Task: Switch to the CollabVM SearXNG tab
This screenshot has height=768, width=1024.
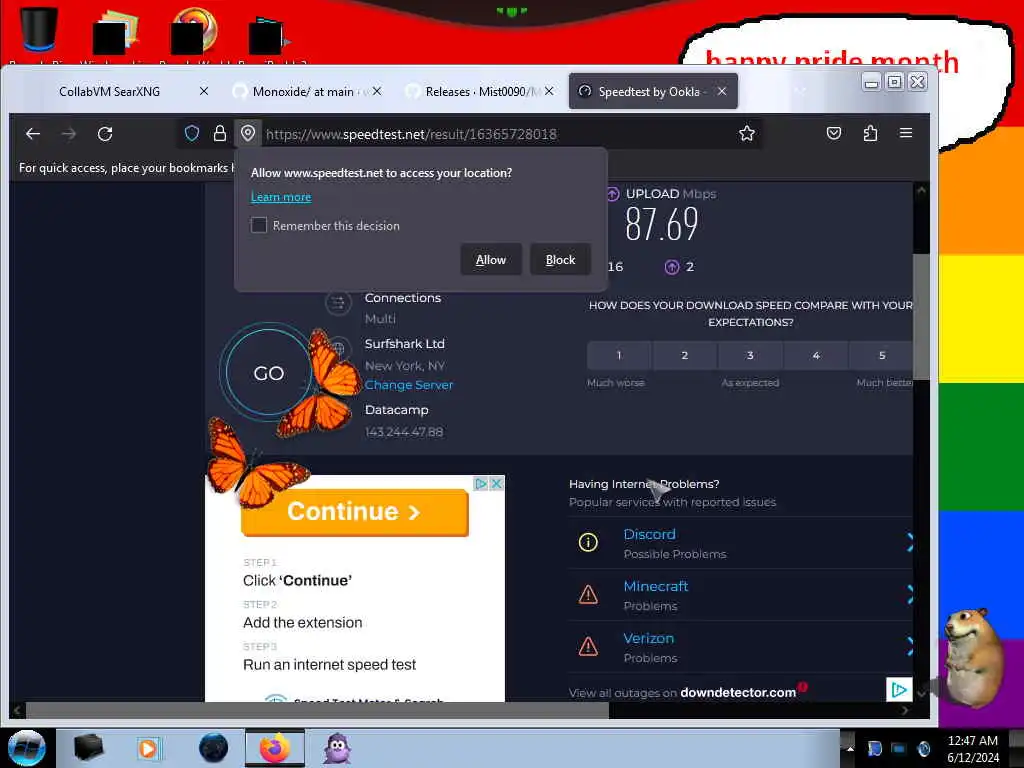Action: [x=110, y=91]
